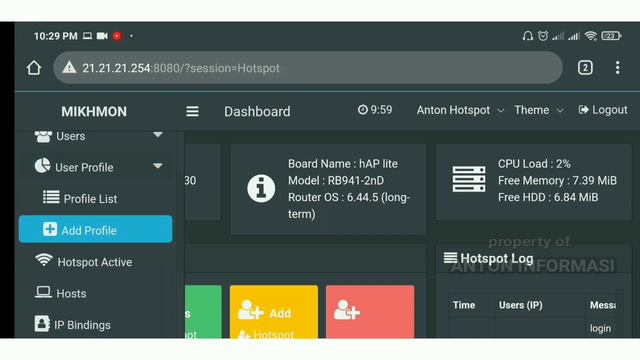Click the login log message entry
Image resolution: width=640 pixels, height=360 pixels.
(x=600, y=328)
